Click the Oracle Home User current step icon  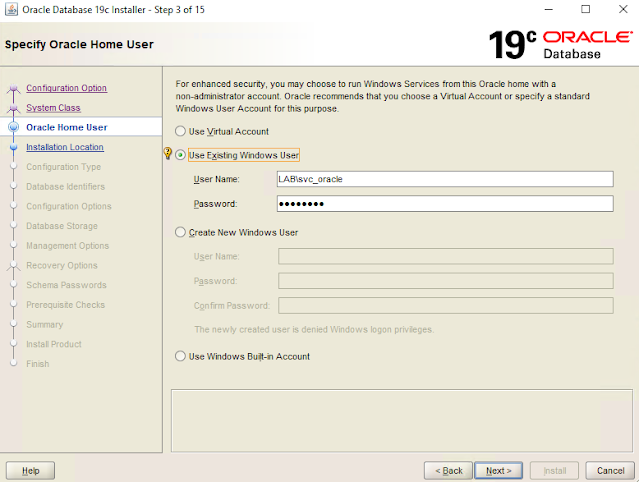(x=13, y=128)
